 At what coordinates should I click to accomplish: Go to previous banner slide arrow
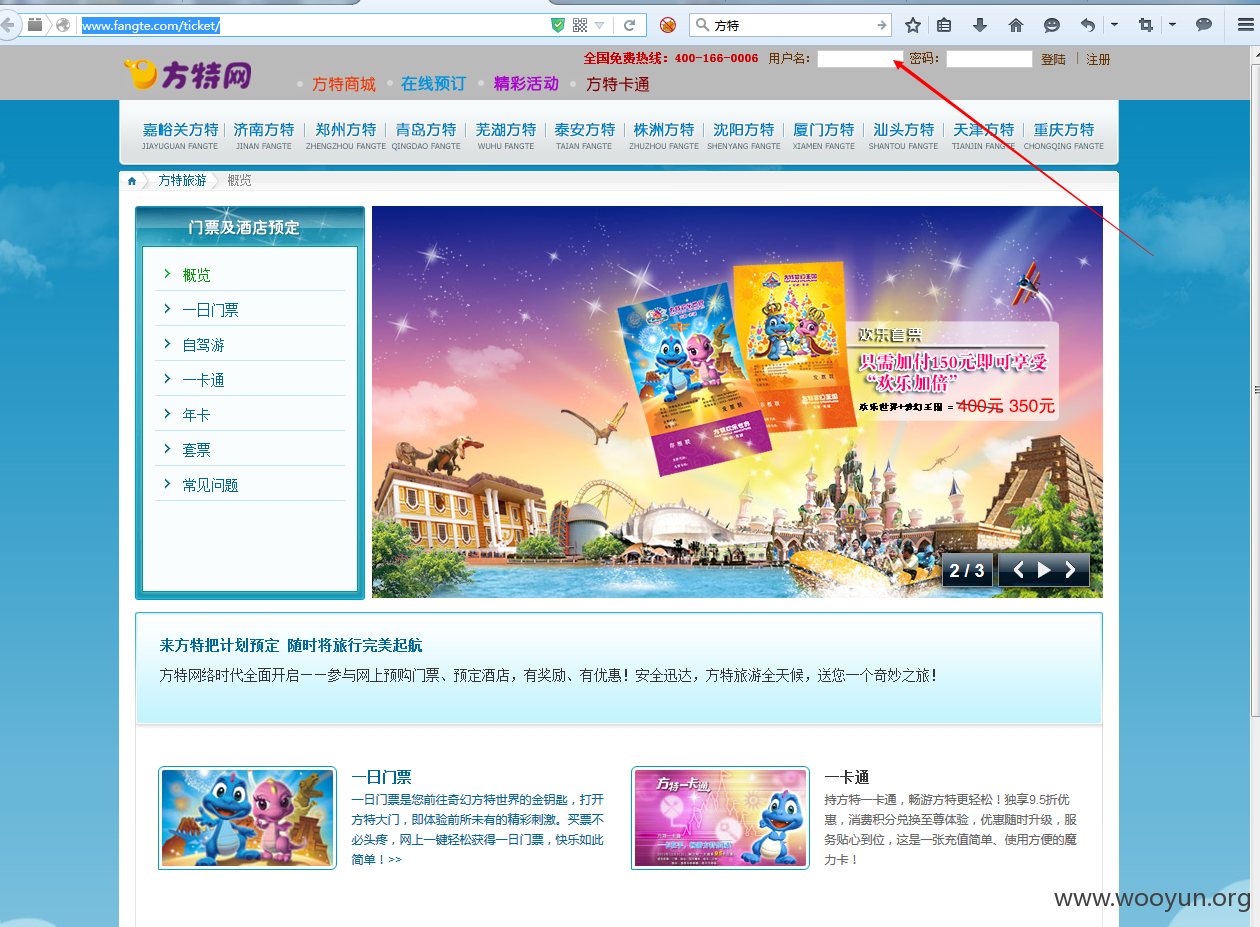(1018, 570)
